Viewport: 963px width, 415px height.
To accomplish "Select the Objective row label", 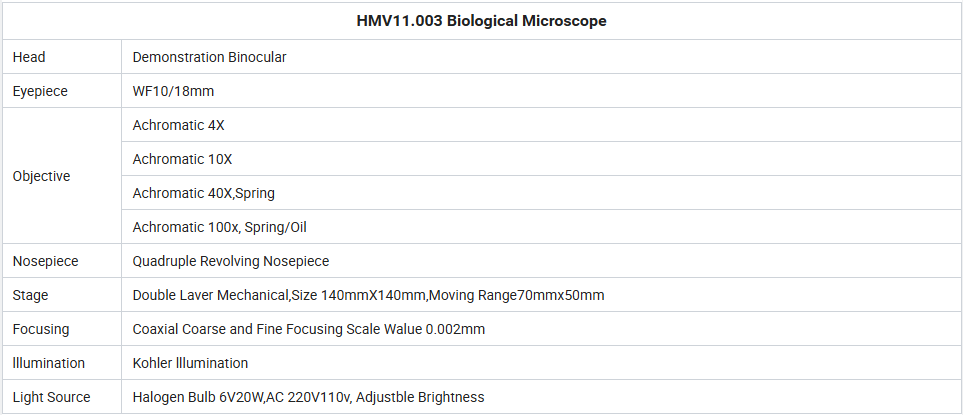I will [x=41, y=176].
